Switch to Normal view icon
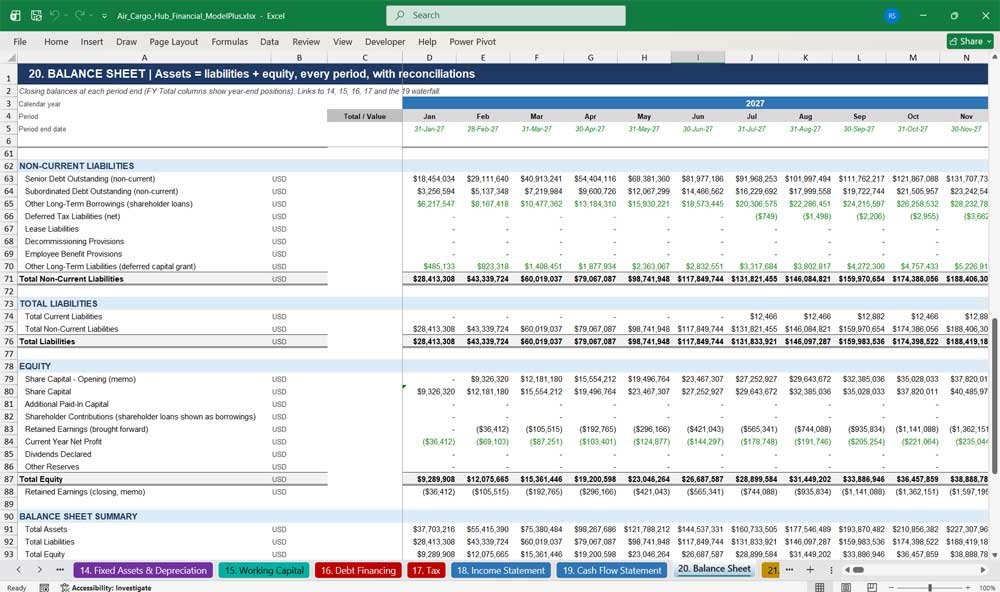The height and width of the screenshot is (592, 1000). [x=820, y=587]
